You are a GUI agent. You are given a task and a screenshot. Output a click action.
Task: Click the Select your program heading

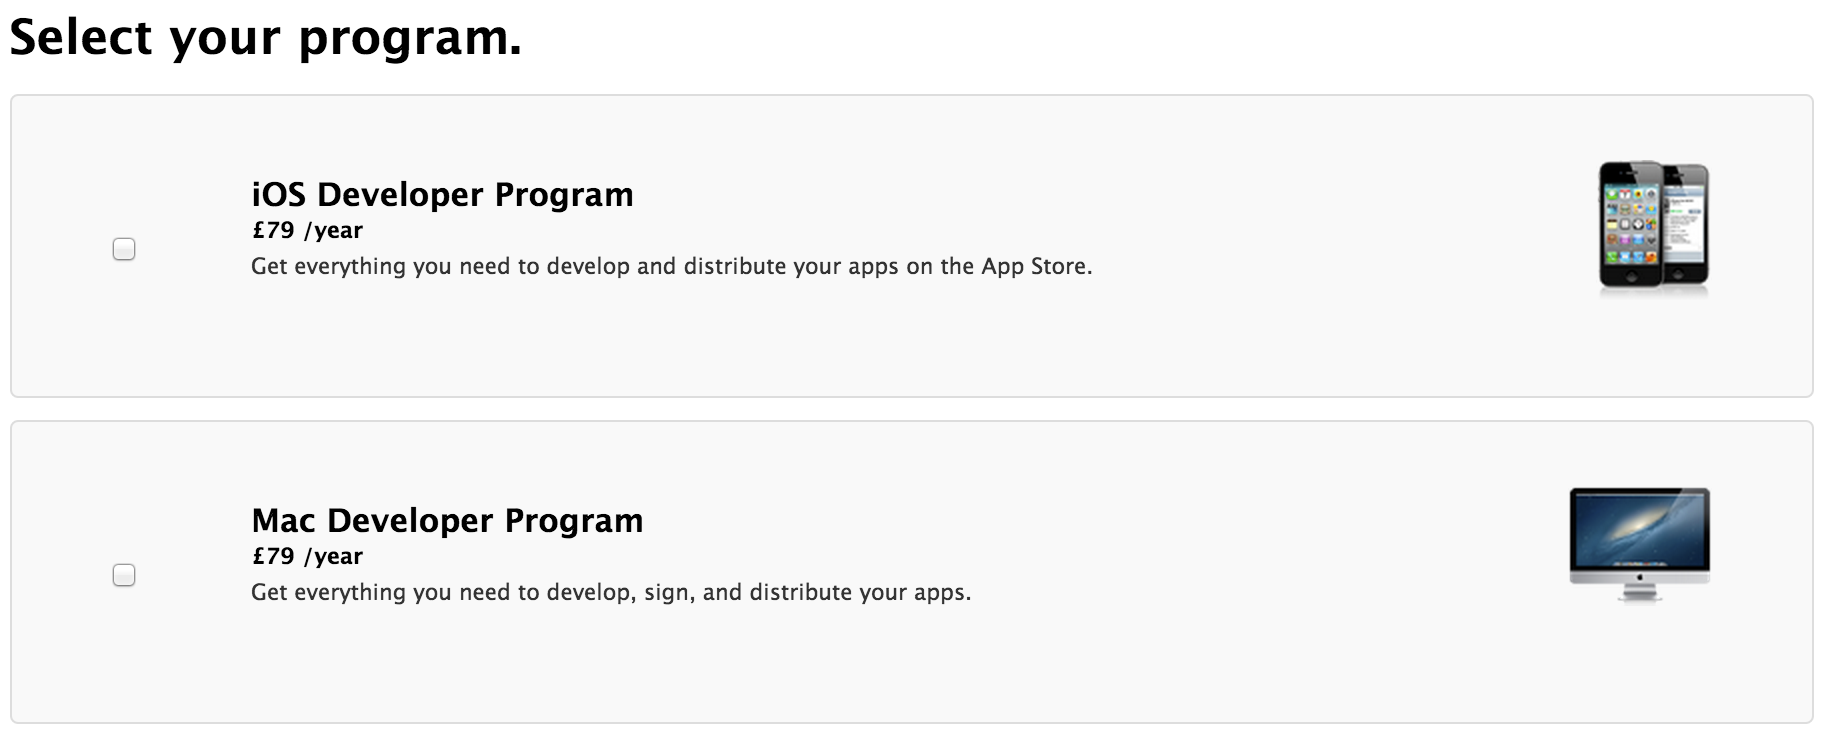coord(265,37)
